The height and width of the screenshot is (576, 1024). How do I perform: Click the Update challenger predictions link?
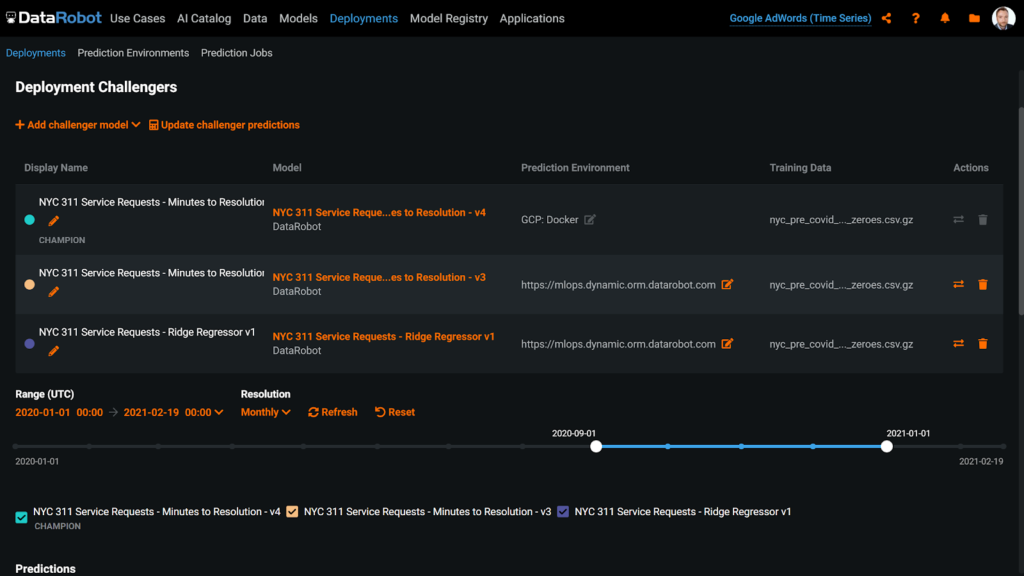(224, 125)
